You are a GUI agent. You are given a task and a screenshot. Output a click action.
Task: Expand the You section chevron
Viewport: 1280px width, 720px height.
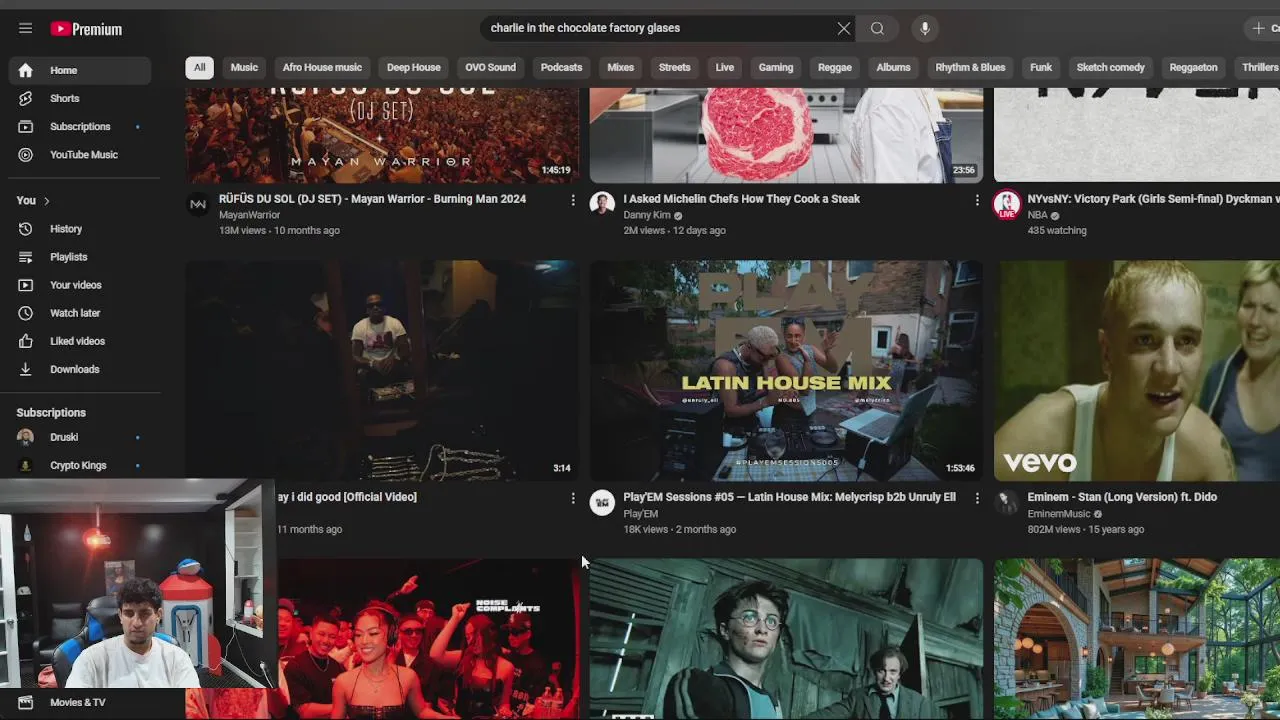(x=46, y=201)
